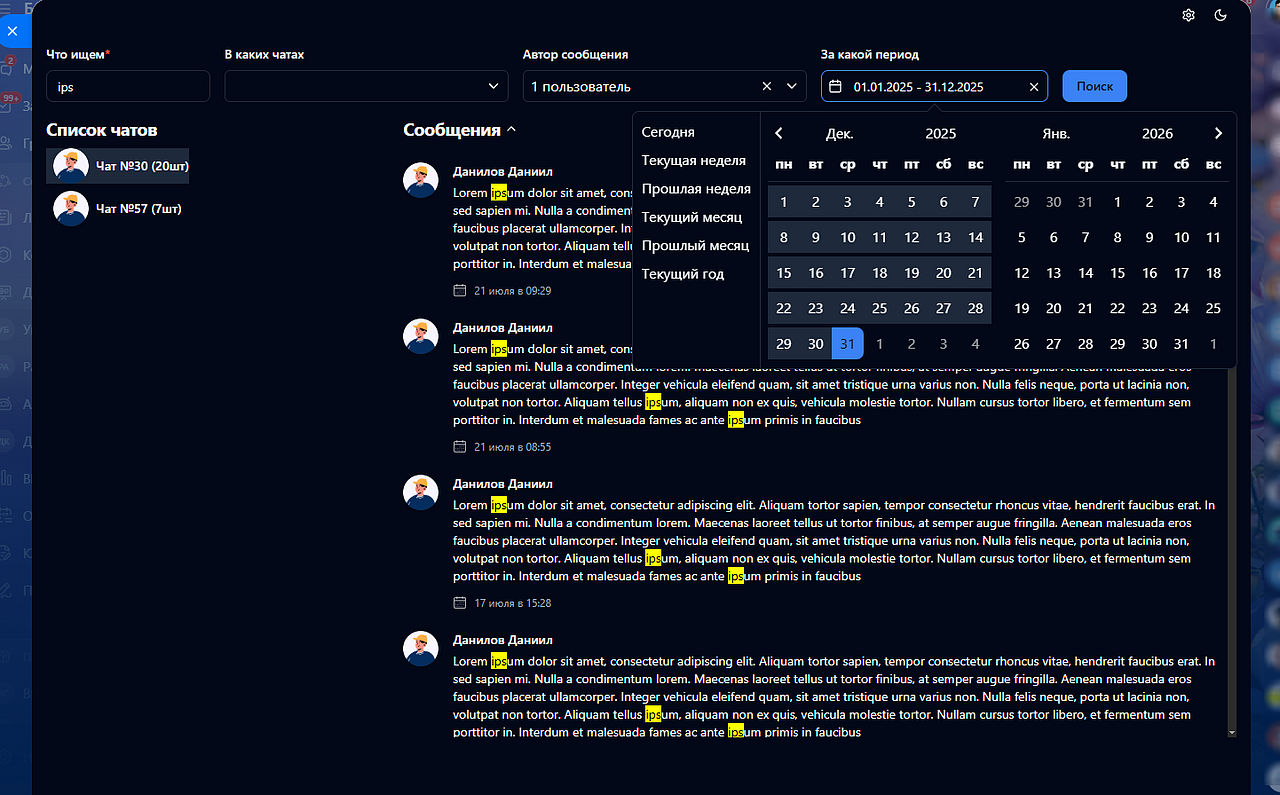1280x795 pixels.
Task: Select December 20 in the calendar
Action: point(944,273)
